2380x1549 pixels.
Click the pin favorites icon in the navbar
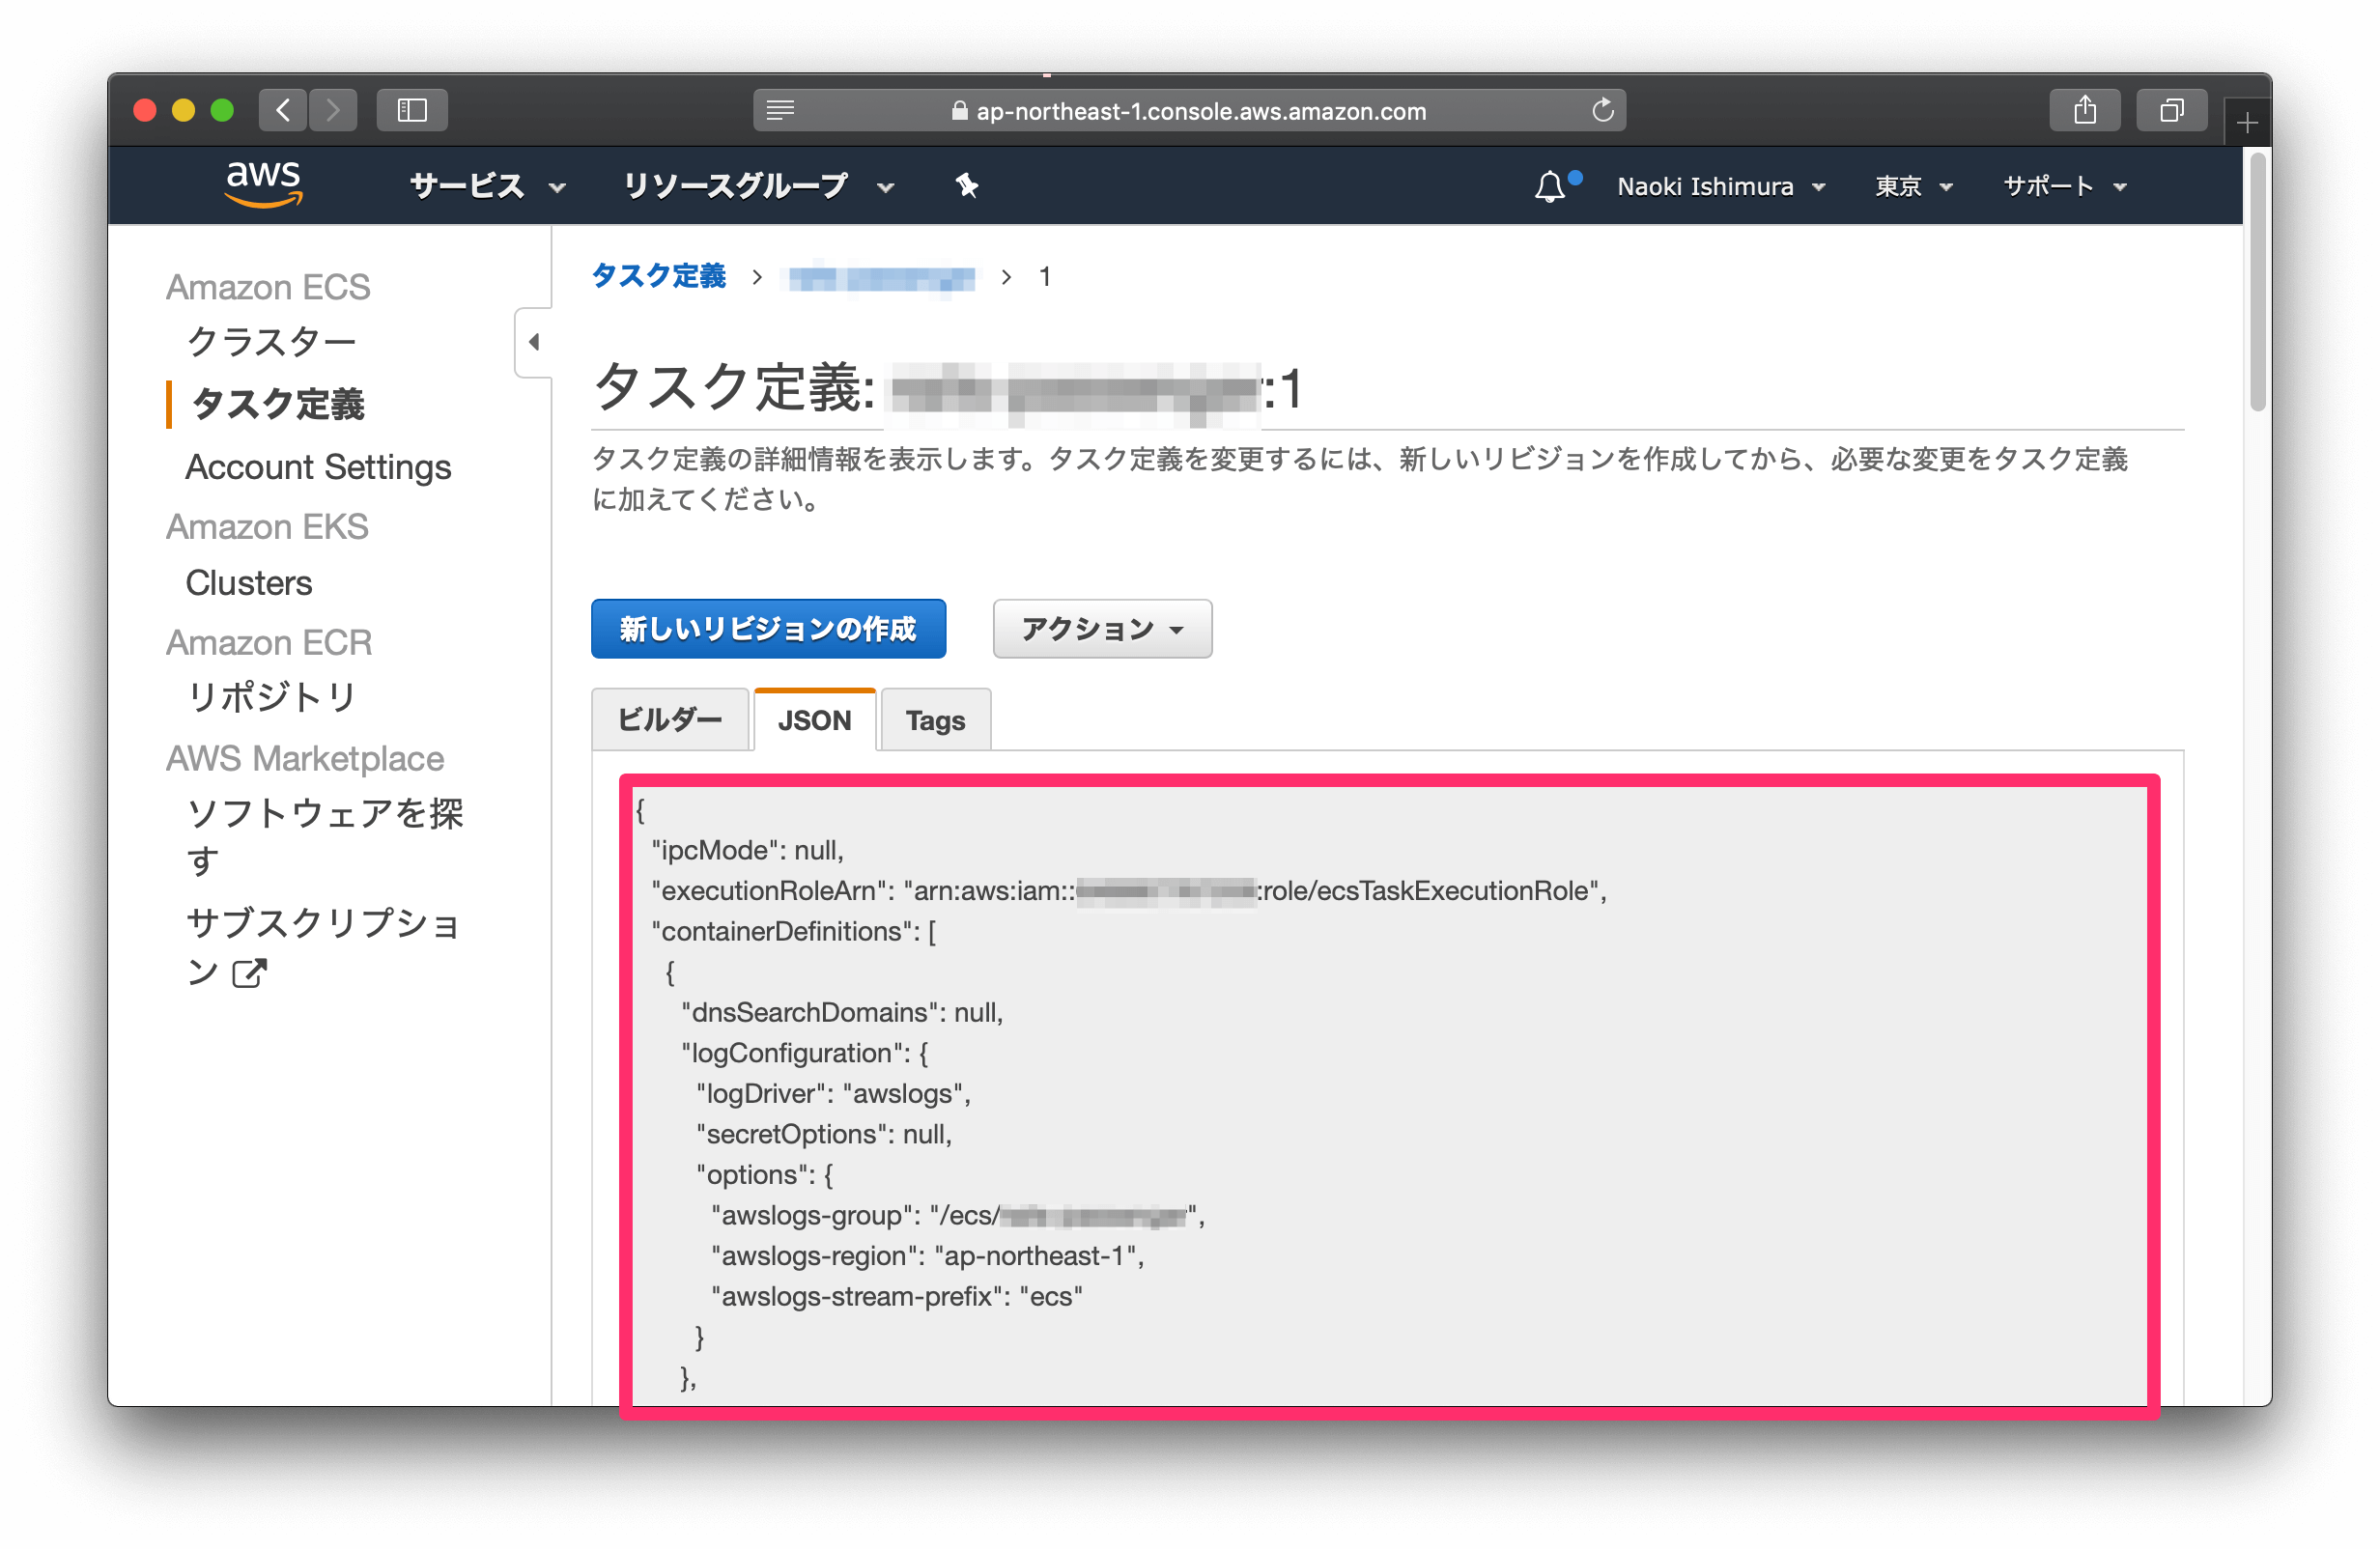coord(965,186)
